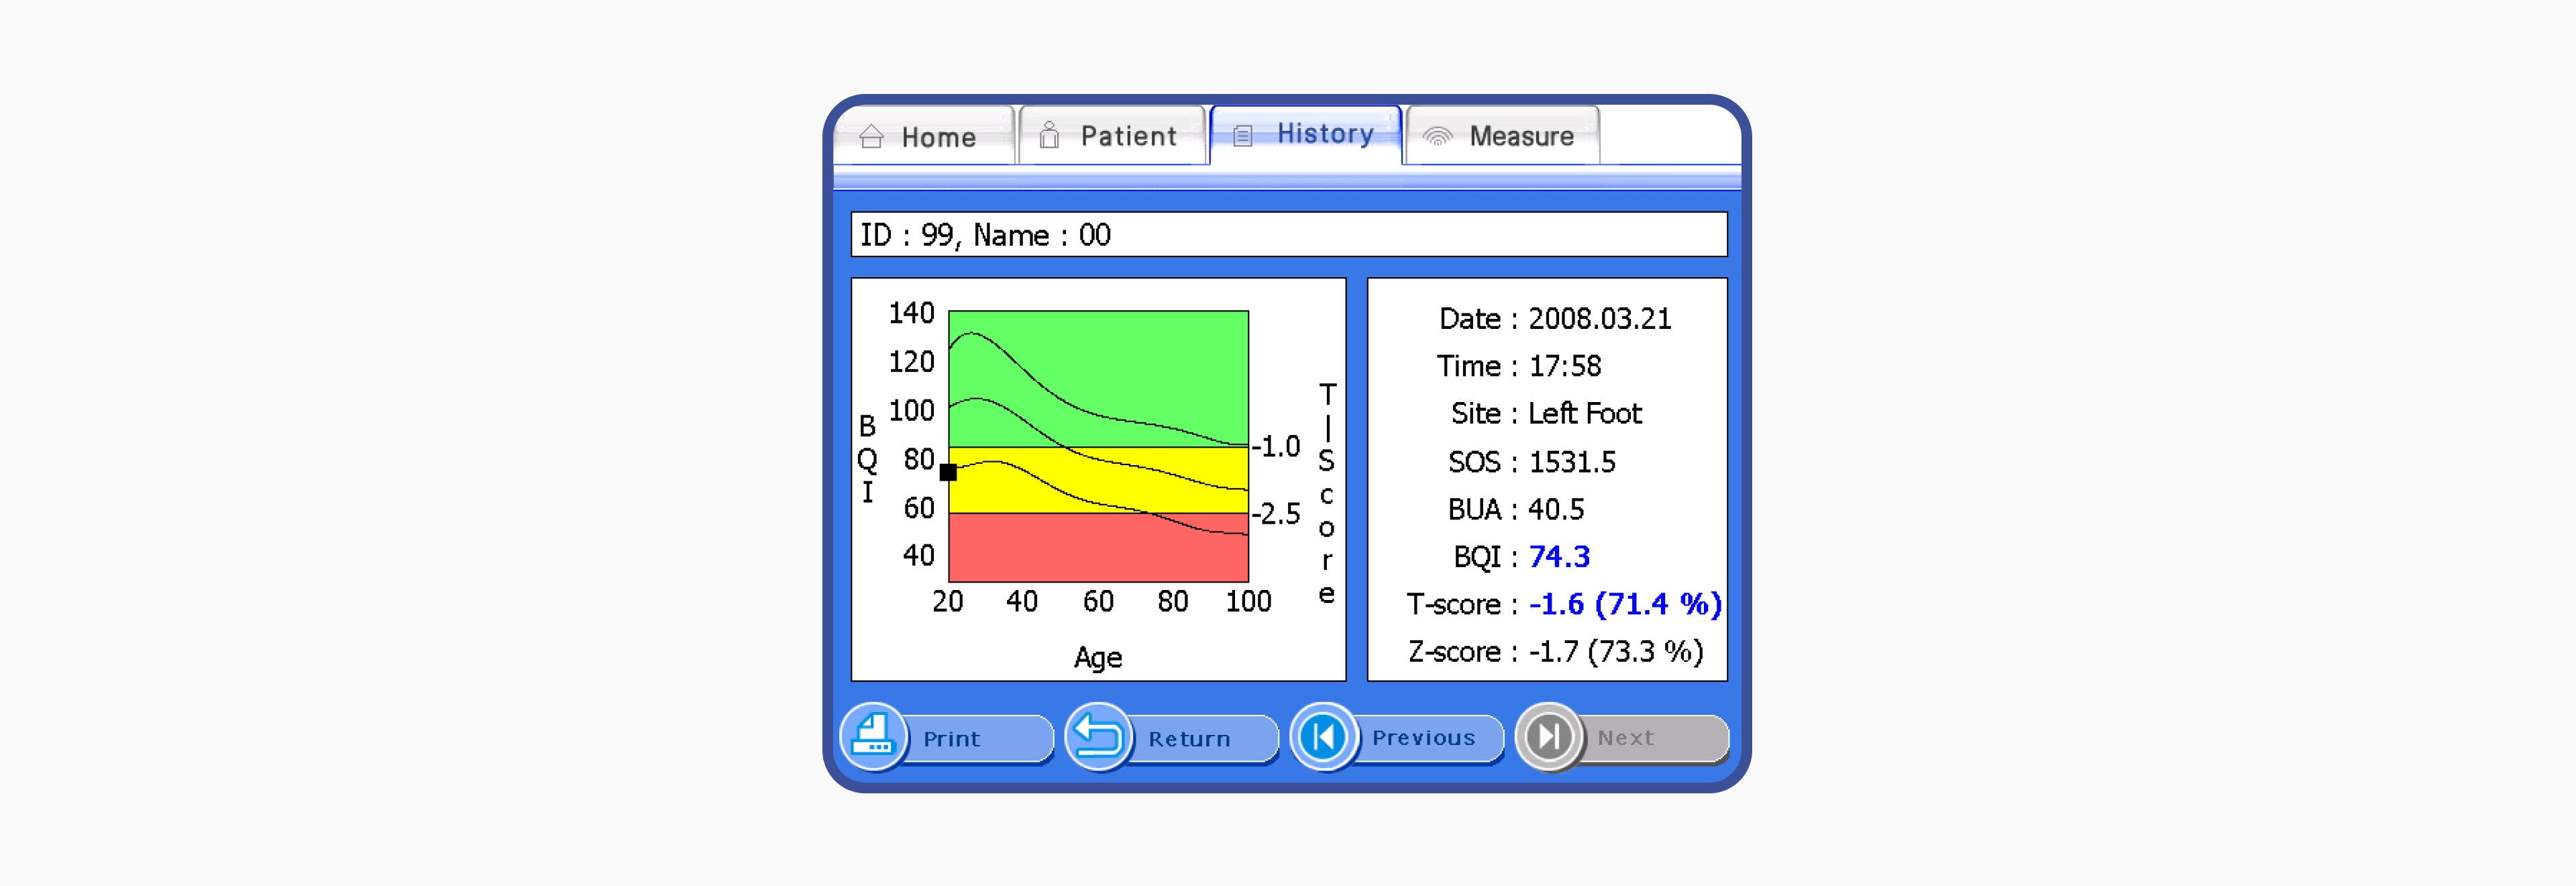The width and height of the screenshot is (2576, 886).
Task: Go to Previous measurement record
Action: pyautogui.click(x=1423, y=738)
